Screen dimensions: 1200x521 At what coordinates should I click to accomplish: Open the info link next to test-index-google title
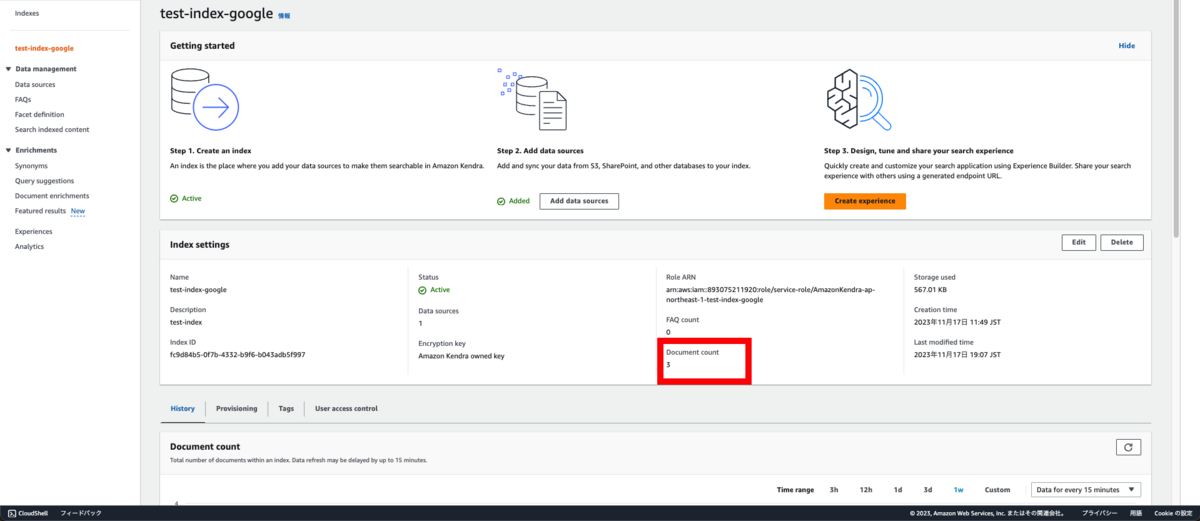pyautogui.click(x=284, y=17)
